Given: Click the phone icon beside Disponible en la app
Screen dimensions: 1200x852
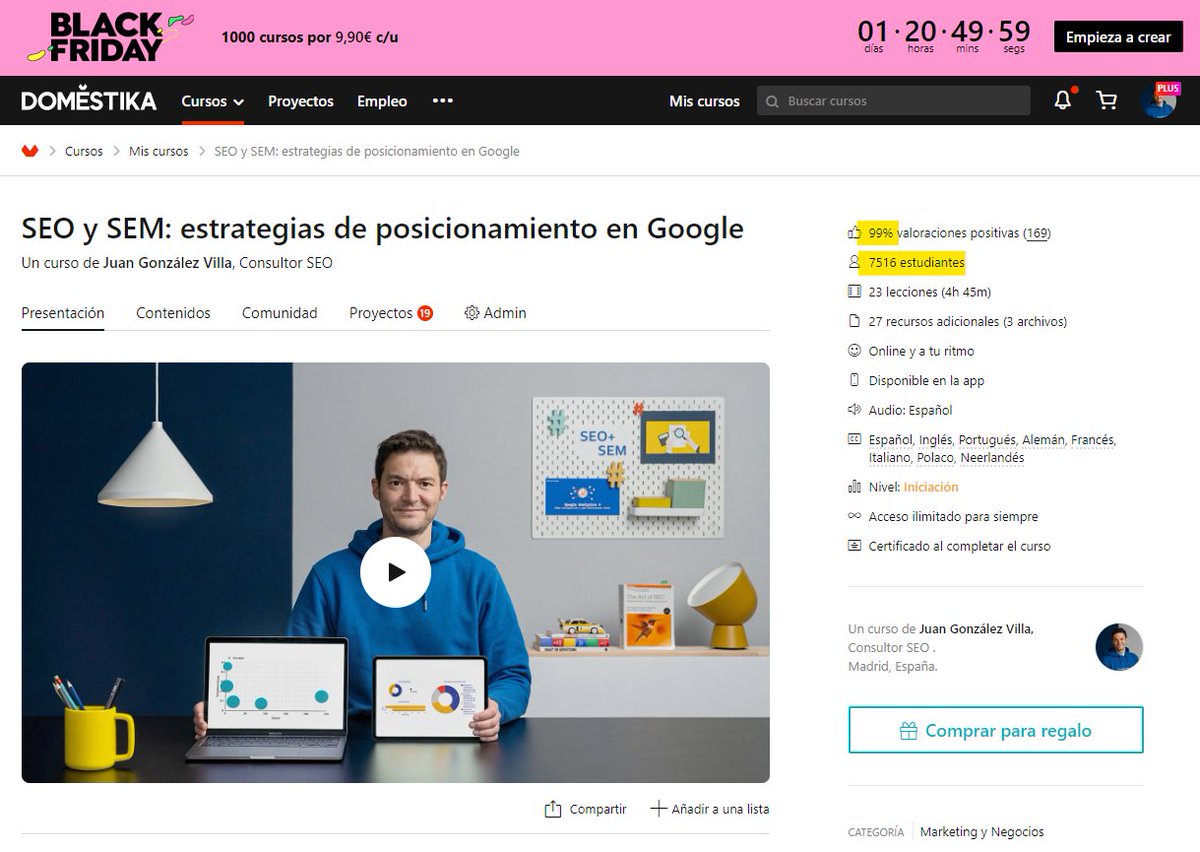Looking at the screenshot, I should tap(854, 380).
